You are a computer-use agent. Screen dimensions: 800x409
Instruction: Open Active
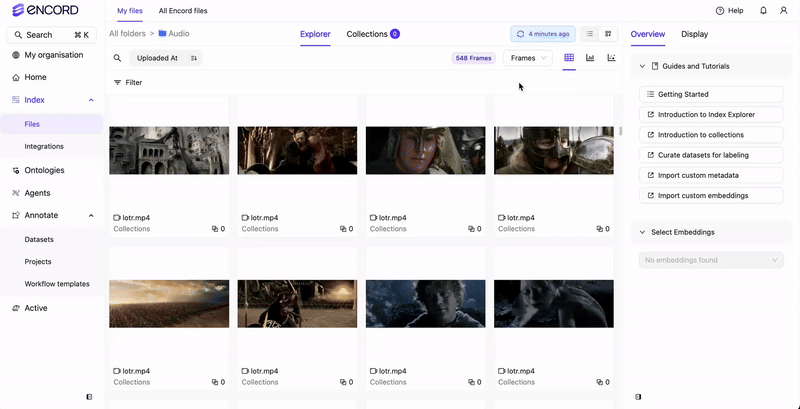coord(30,308)
